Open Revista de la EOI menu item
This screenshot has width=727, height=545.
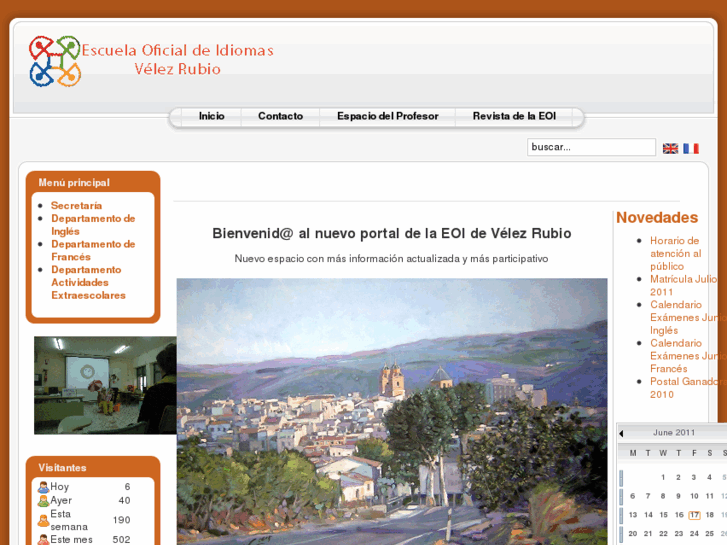tap(514, 116)
